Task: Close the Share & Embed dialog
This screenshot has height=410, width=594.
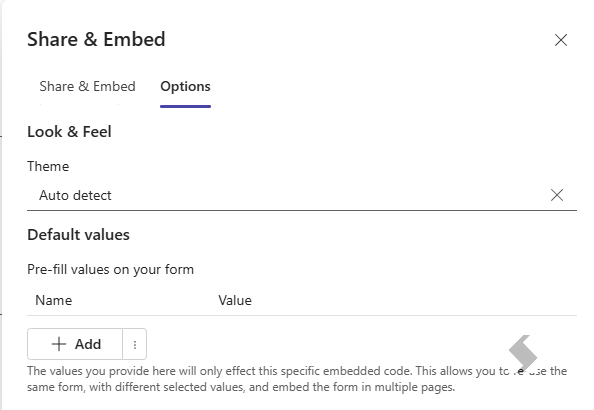Action: point(561,40)
